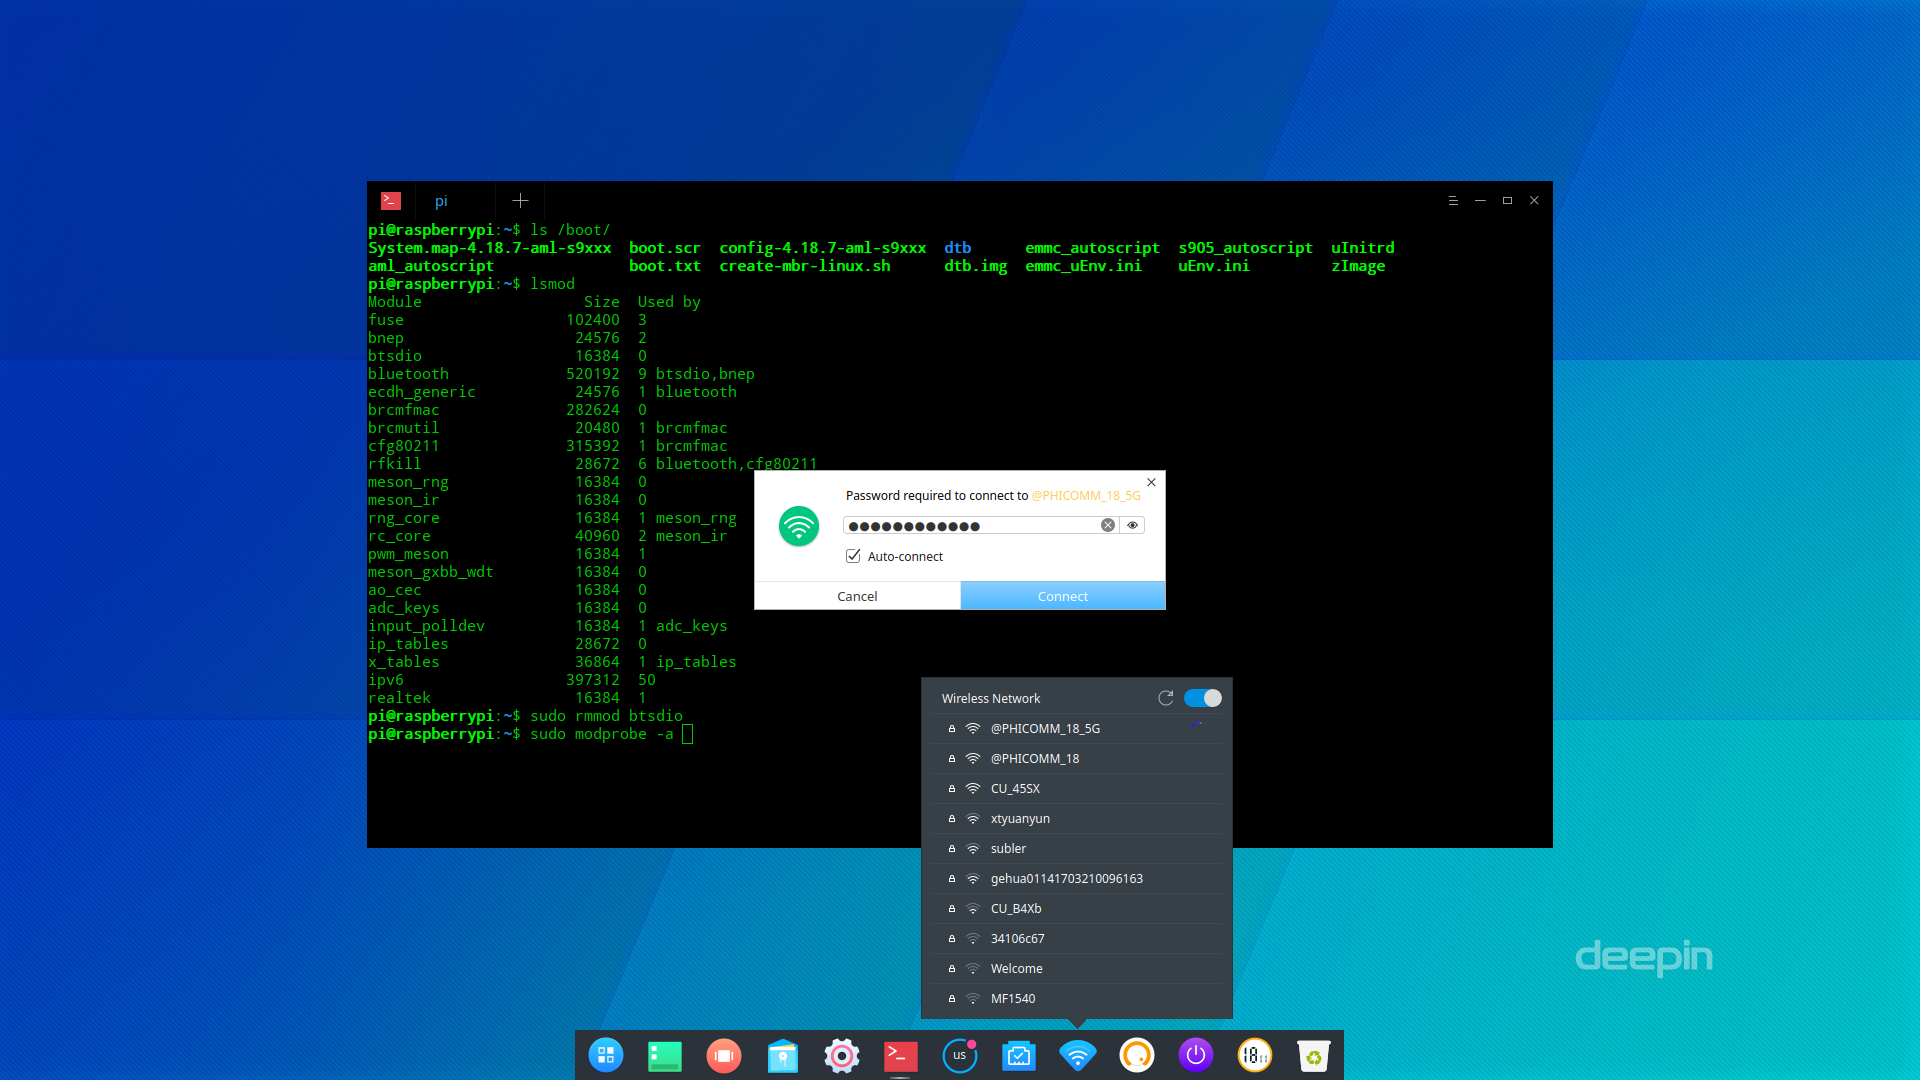Select Welcome network
Screen dimensions: 1920x1080
coord(1077,969)
